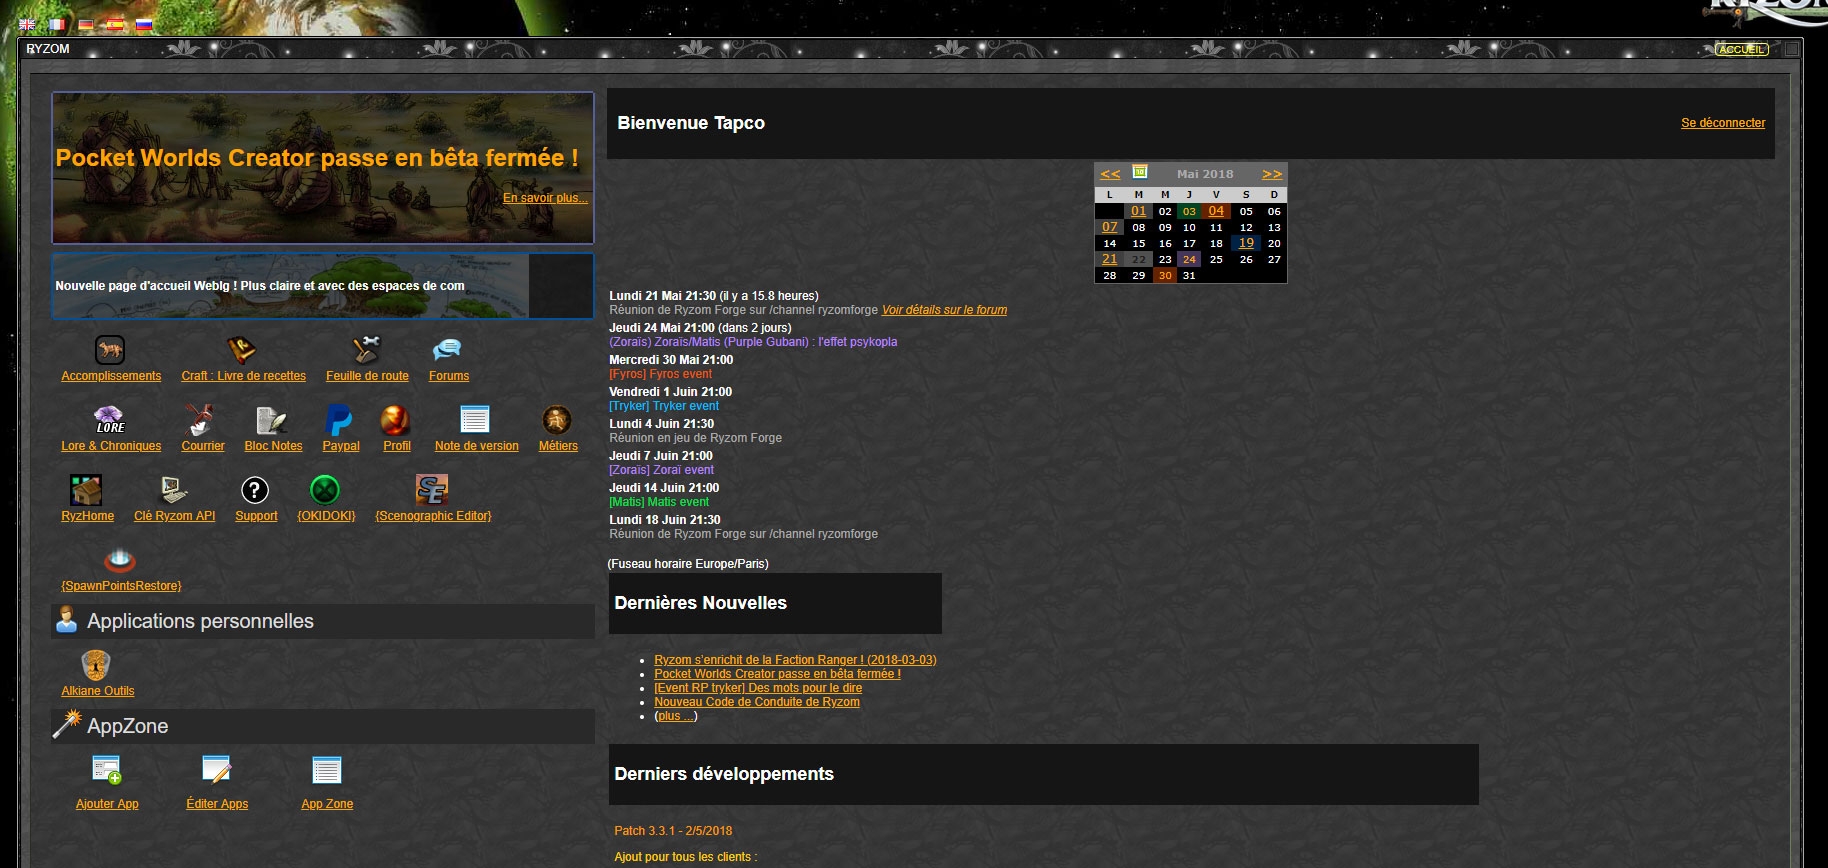Switch language with the French flag
Image resolution: width=1828 pixels, height=868 pixels.
pos(57,24)
